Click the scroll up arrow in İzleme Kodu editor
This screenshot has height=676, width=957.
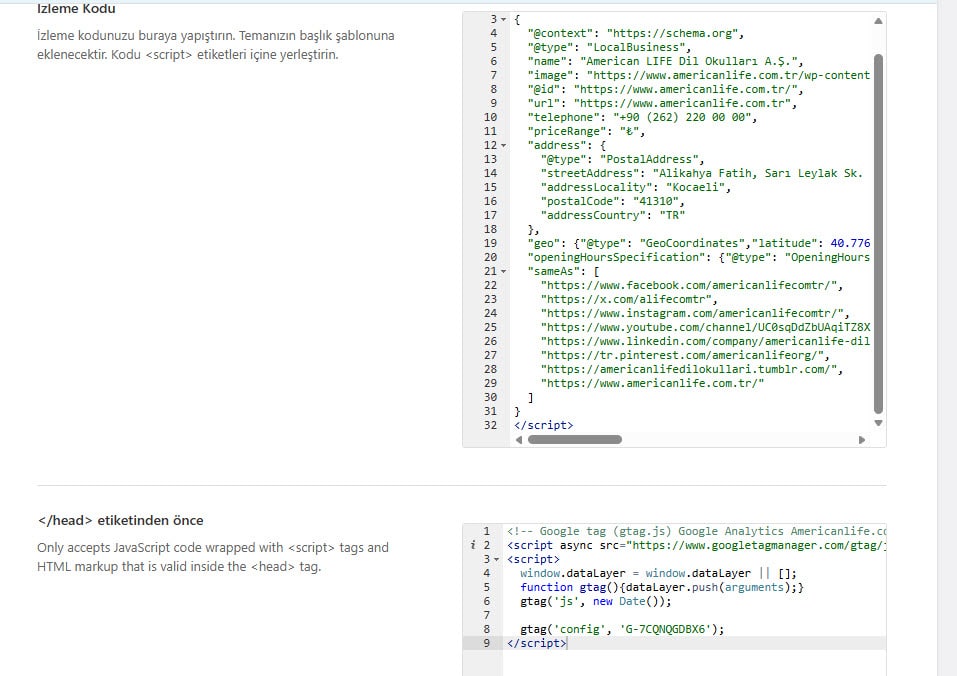pos(878,20)
